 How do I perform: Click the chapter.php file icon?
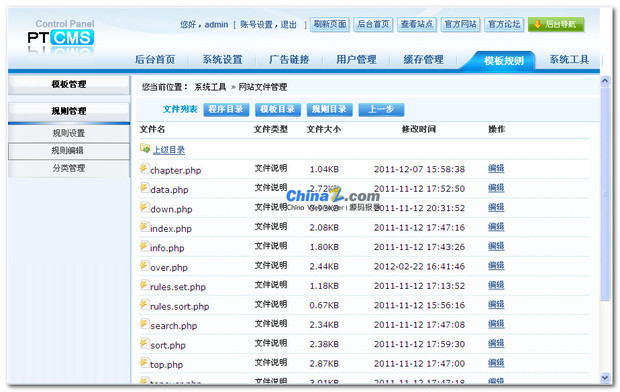(144, 168)
